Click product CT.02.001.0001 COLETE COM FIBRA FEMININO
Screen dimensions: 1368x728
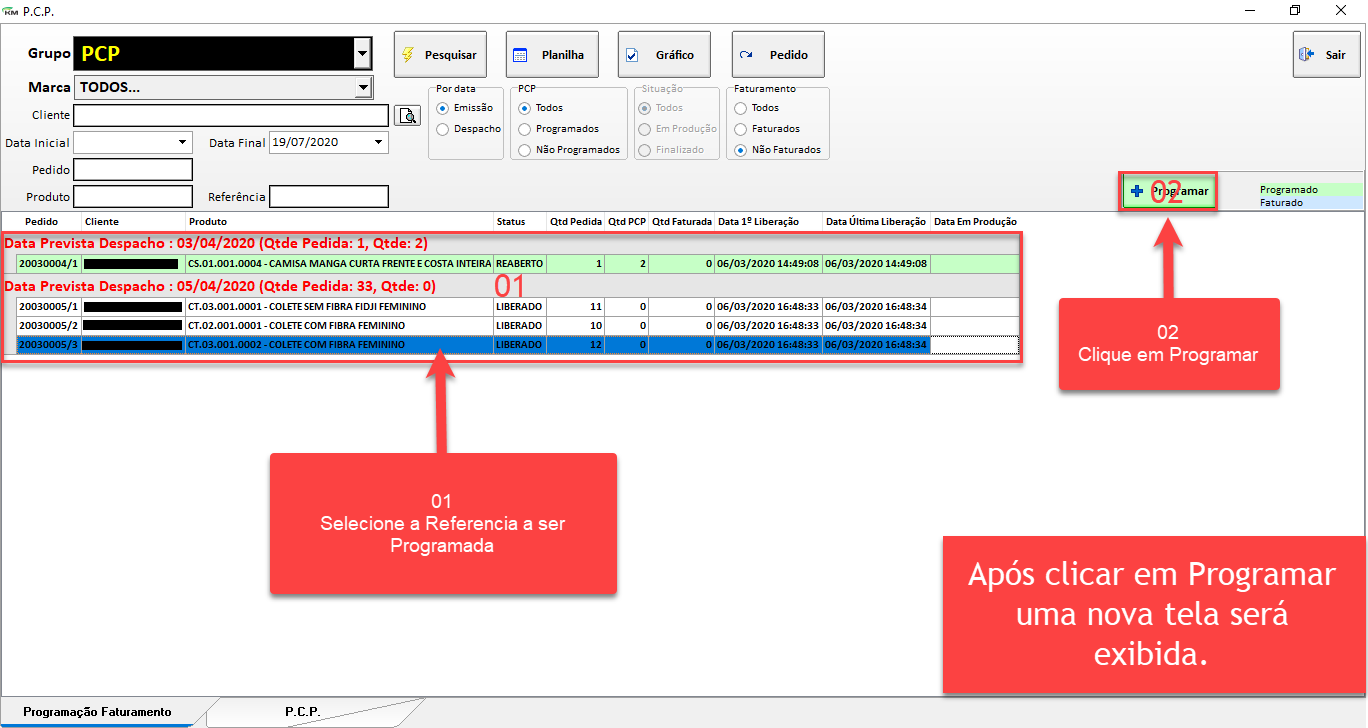(339, 325)
